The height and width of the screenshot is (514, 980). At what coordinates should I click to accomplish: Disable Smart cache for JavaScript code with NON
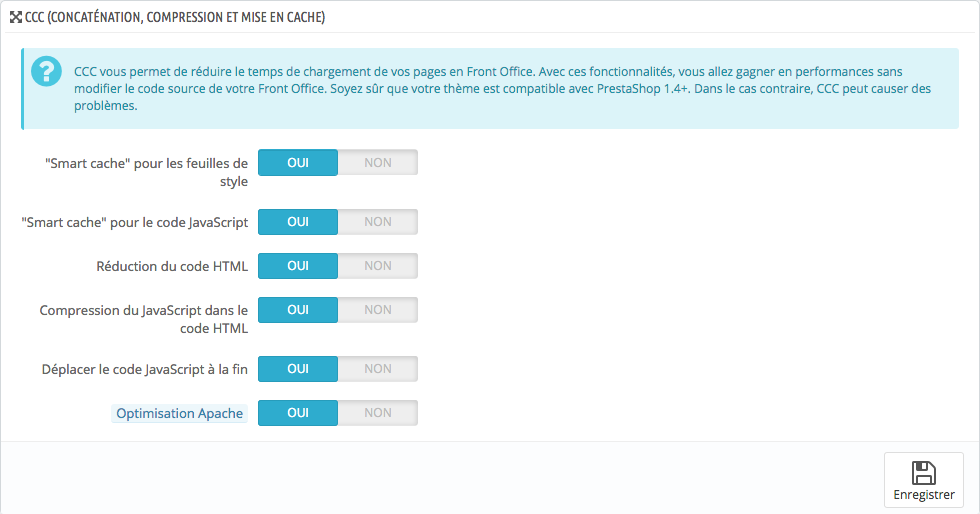[378, 222]
